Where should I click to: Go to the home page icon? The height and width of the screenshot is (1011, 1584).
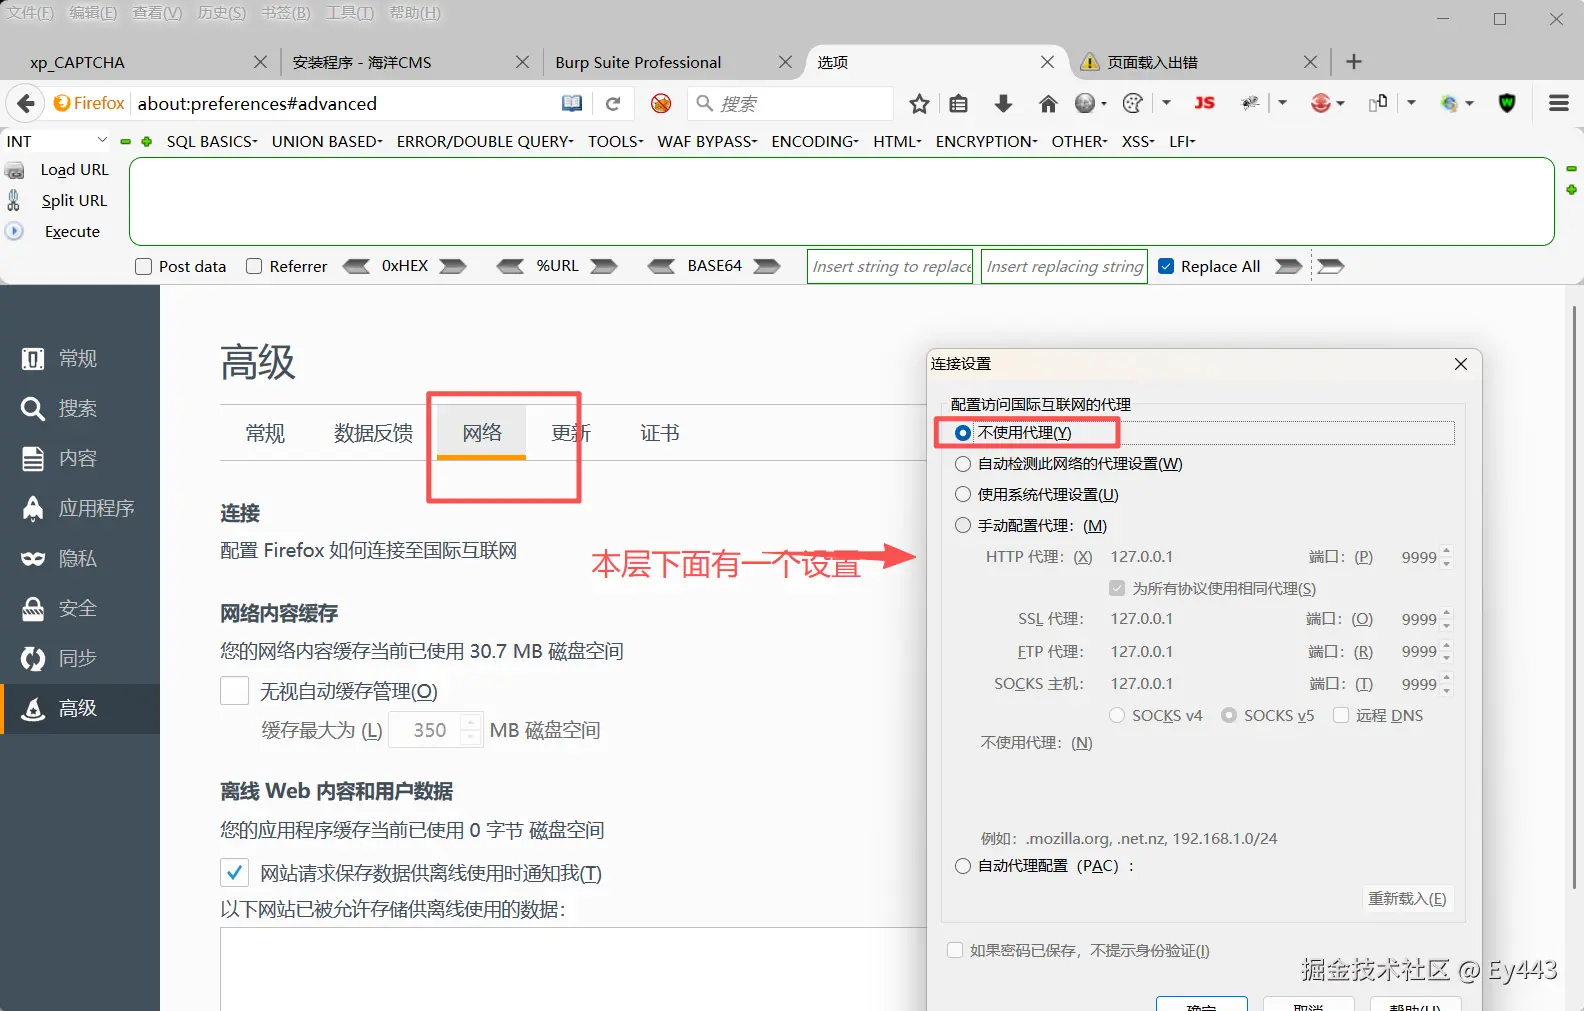1048,103
